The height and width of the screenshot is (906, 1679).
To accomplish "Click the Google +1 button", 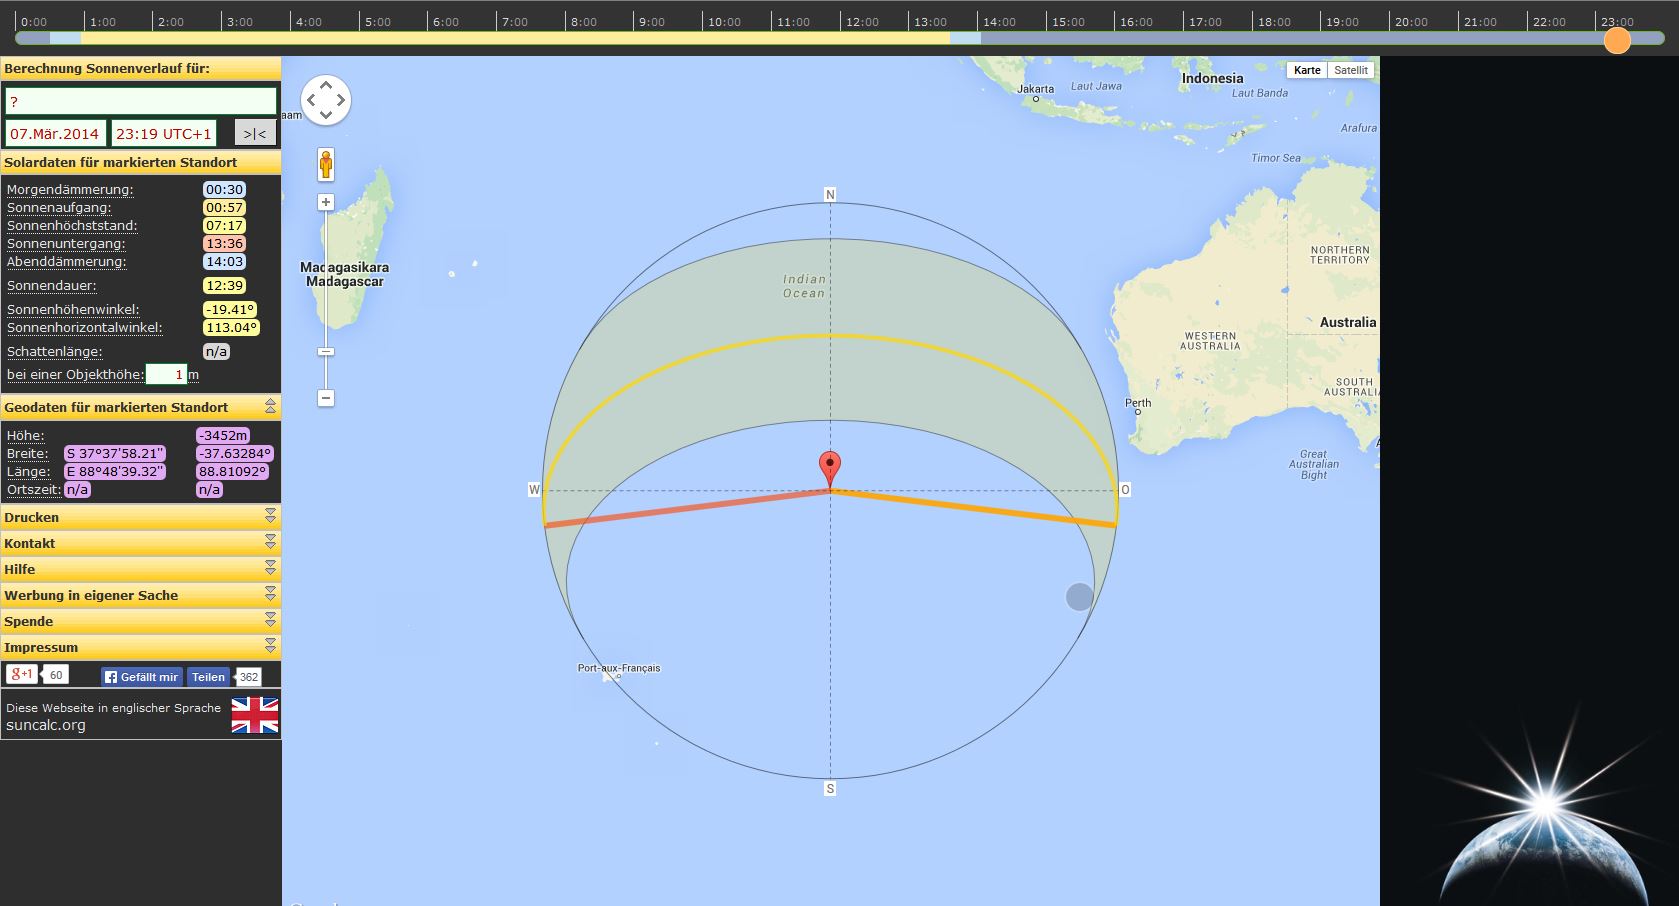I will point(22,674).
